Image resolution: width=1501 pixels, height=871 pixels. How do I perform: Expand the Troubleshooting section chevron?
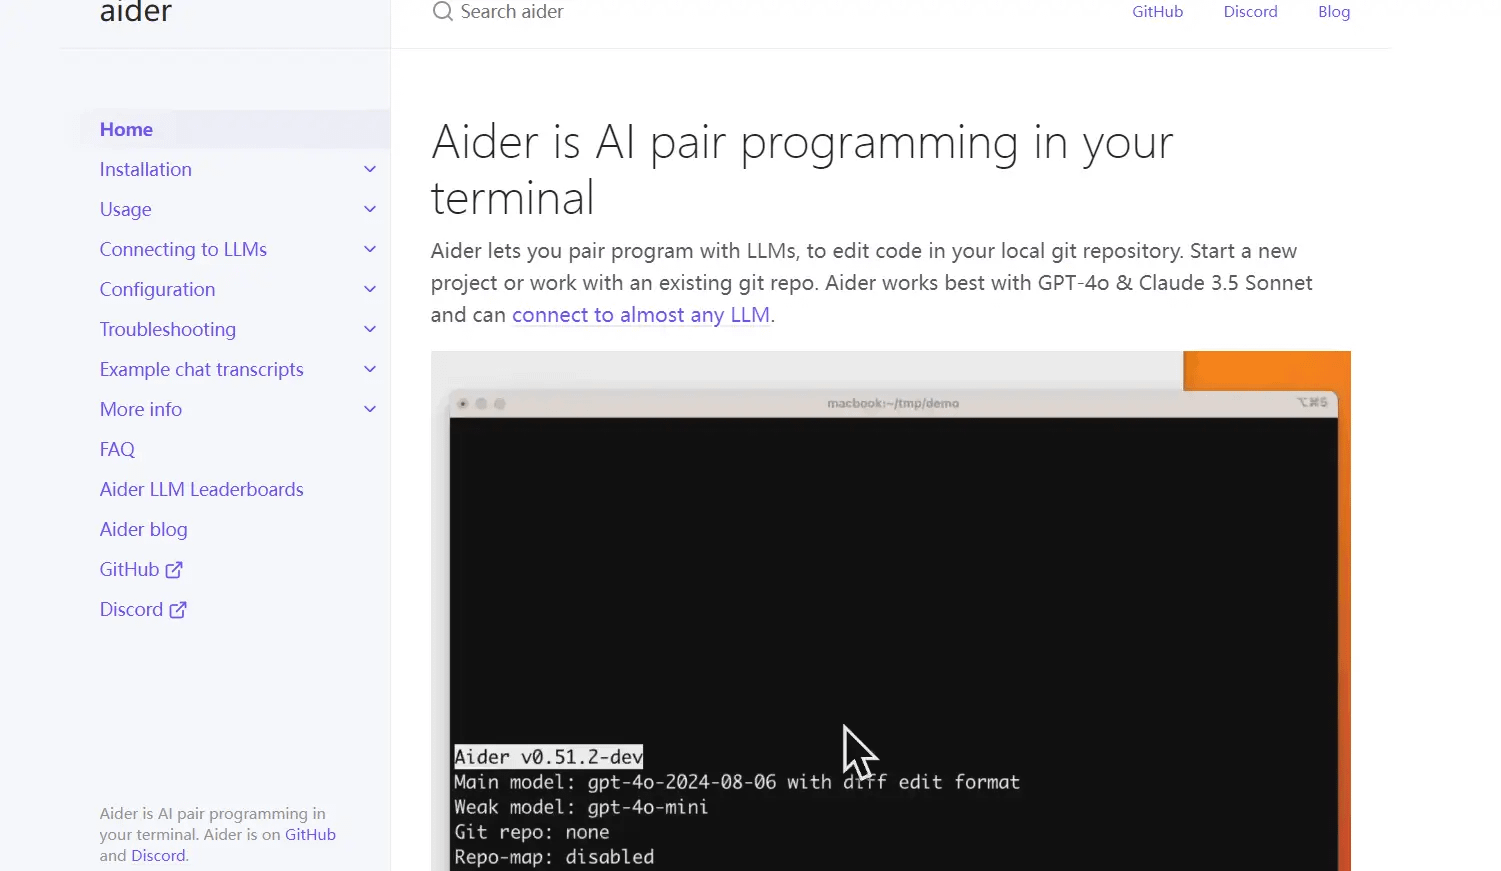point(370,330)
